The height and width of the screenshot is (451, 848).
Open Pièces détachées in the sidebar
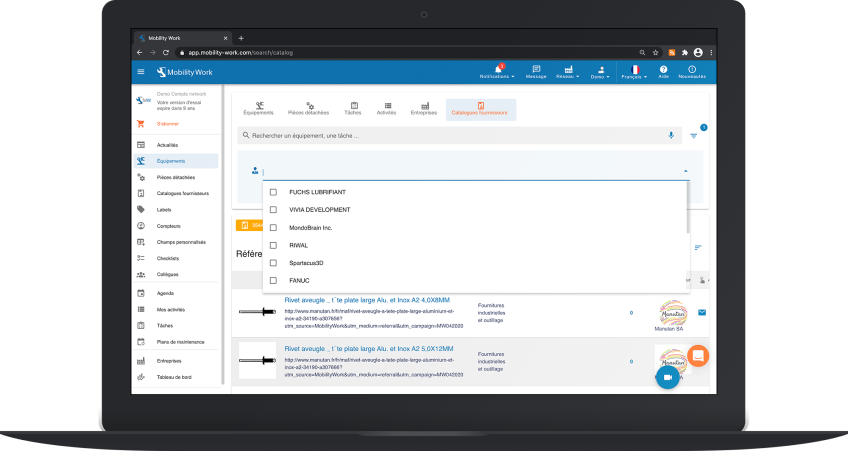point(177,177)
